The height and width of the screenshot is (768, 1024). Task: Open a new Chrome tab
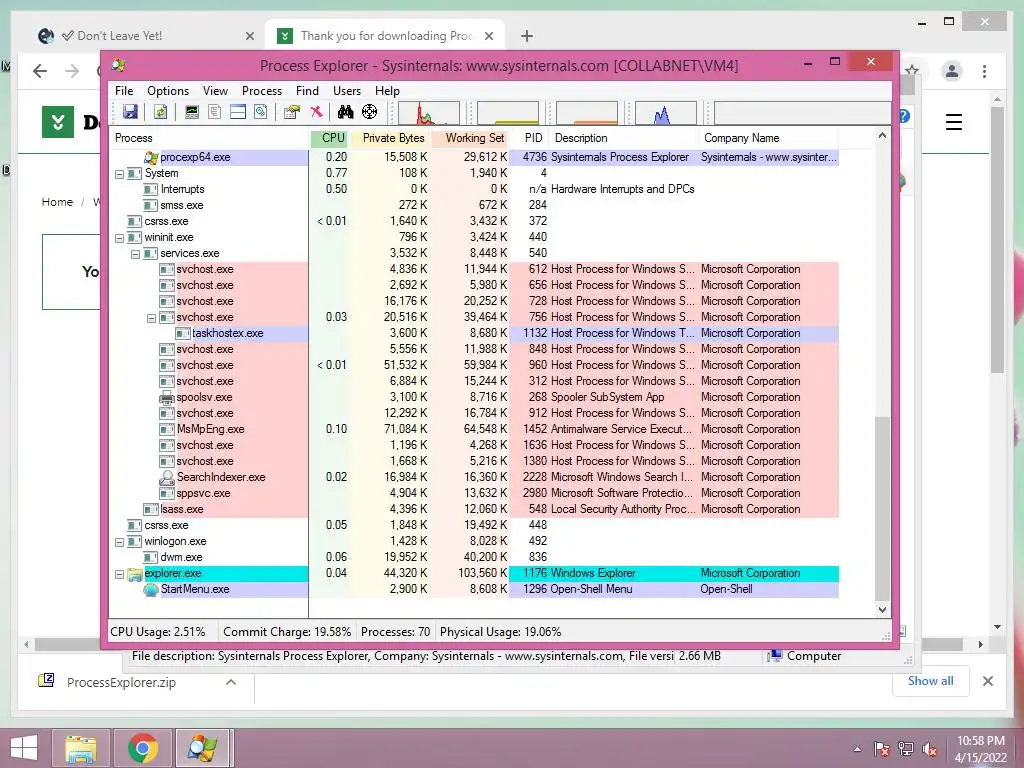pyautogui.click(x=527, y=36)
